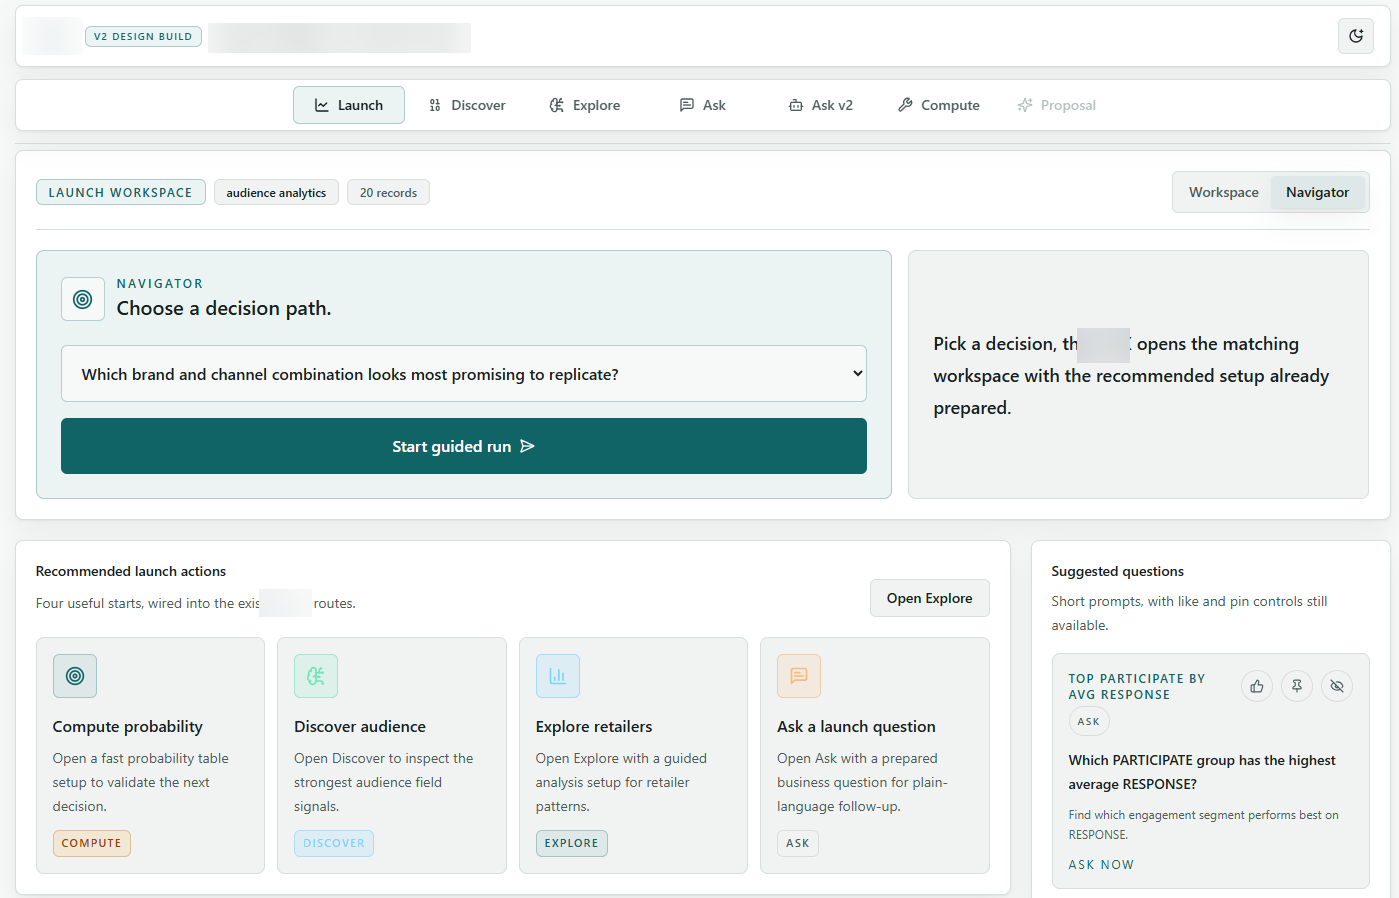The height and width of the screenshot is (898, 1399).
Task: Open the Ask tab
Action: [x=703, y=105]
